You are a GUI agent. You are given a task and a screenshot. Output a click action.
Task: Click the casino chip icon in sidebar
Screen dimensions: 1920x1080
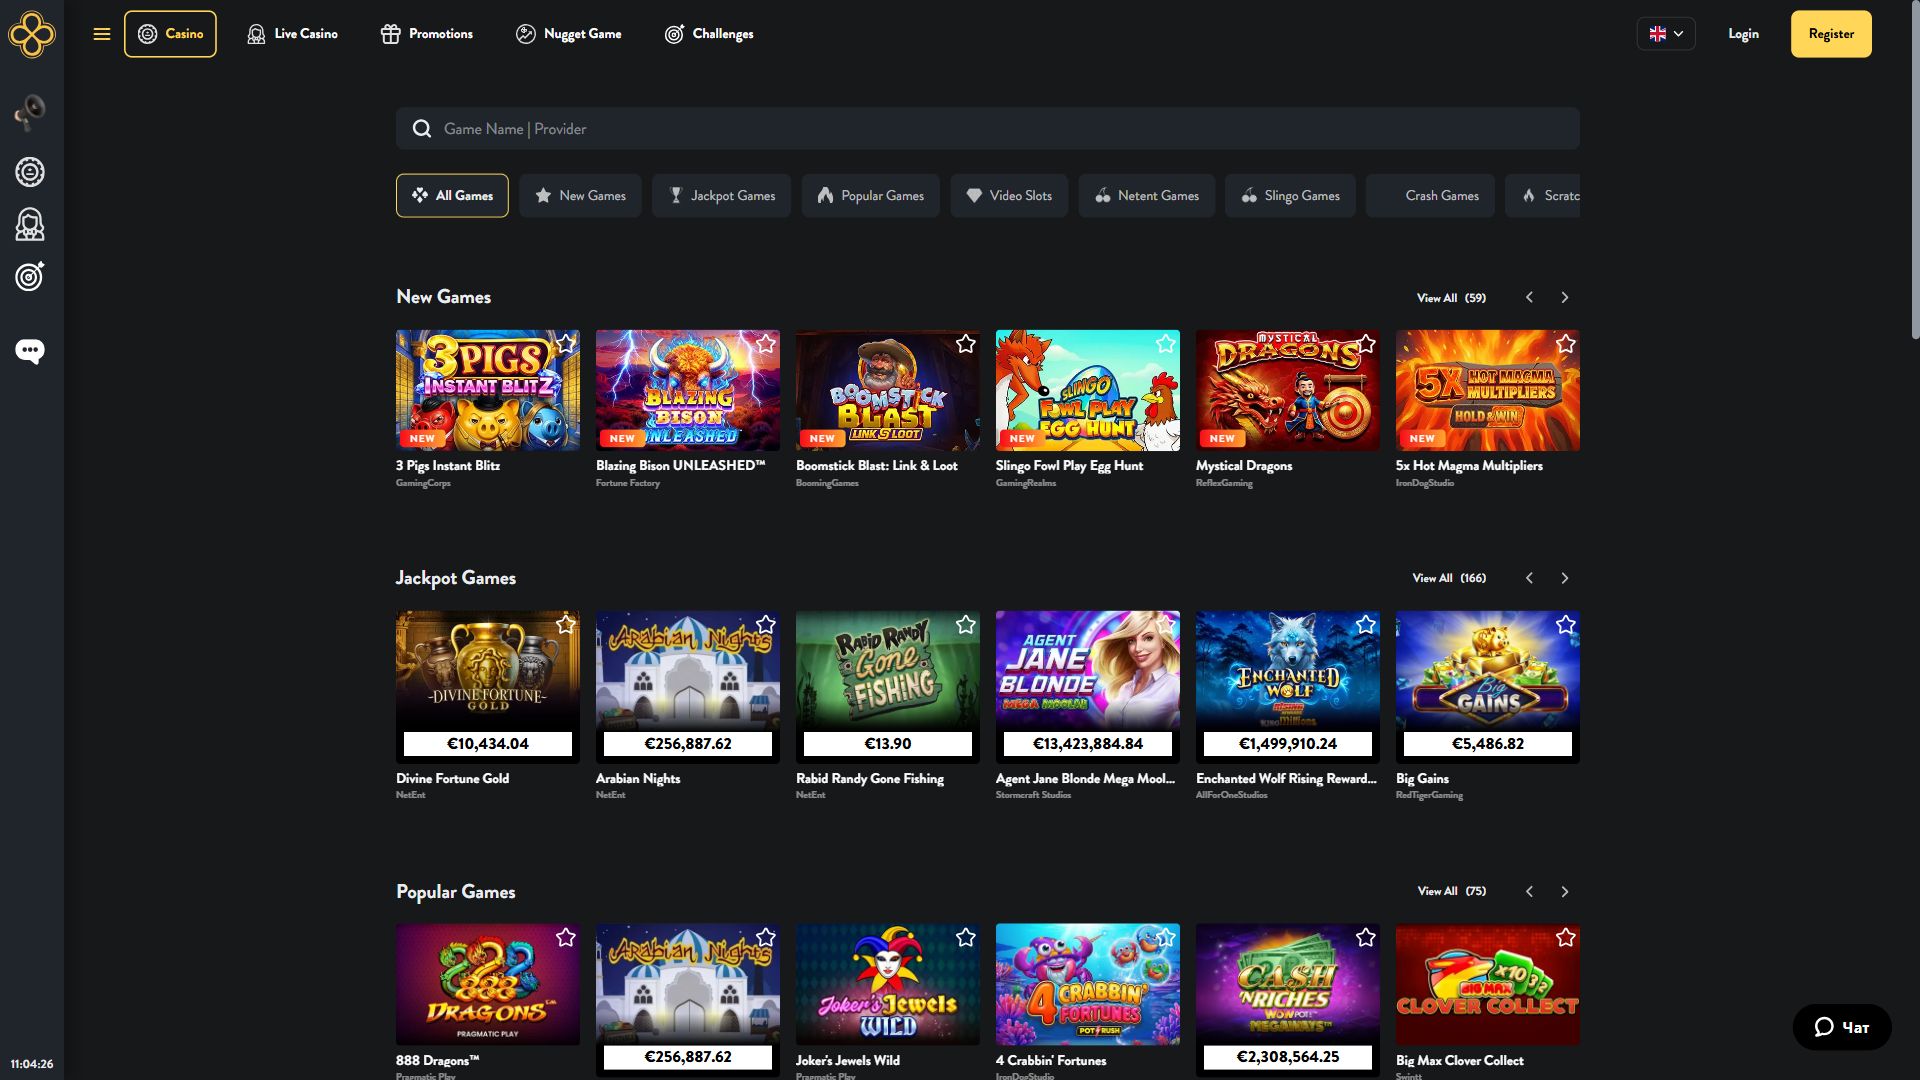(x=30, y=172)
